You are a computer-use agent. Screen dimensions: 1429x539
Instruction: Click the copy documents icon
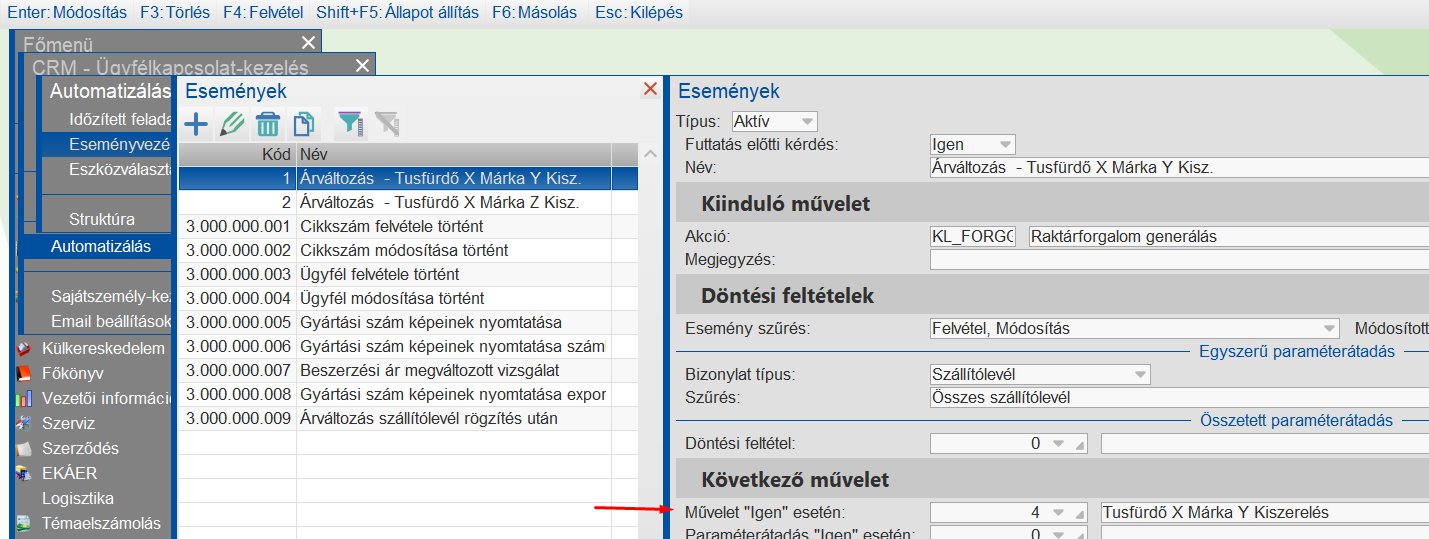pos(304,124)
